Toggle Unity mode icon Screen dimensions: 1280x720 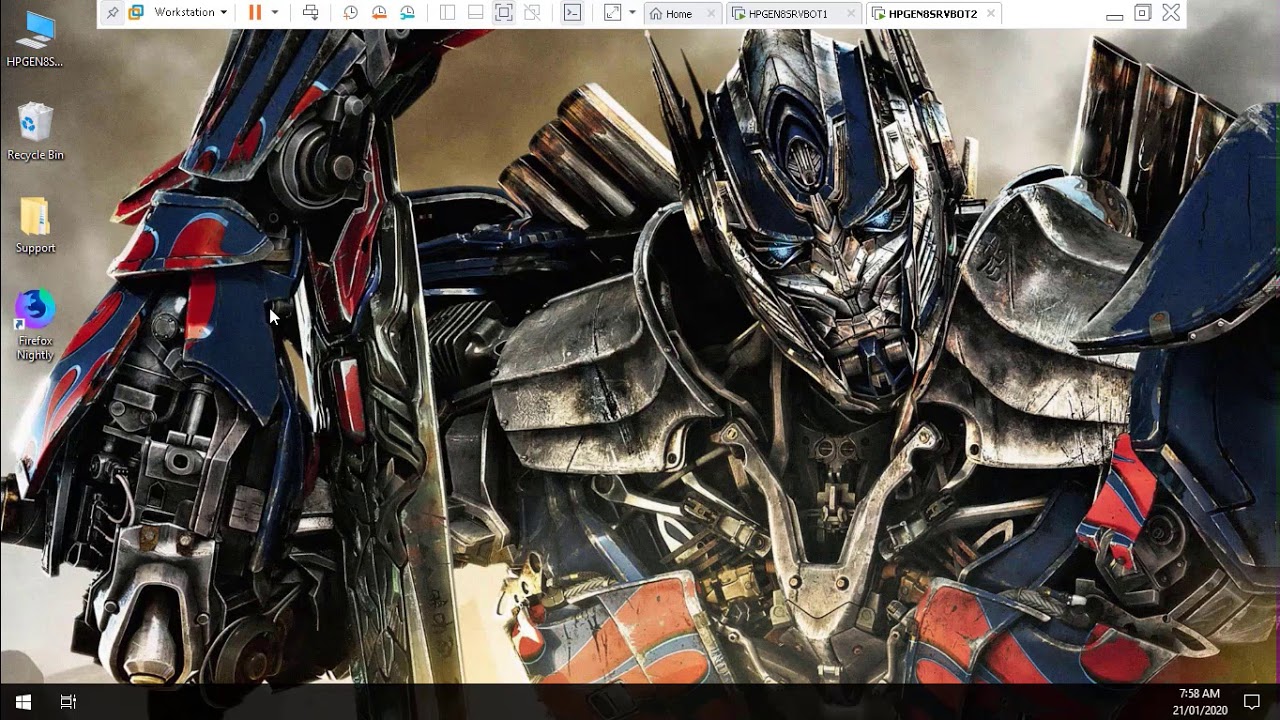pos(533,13)
